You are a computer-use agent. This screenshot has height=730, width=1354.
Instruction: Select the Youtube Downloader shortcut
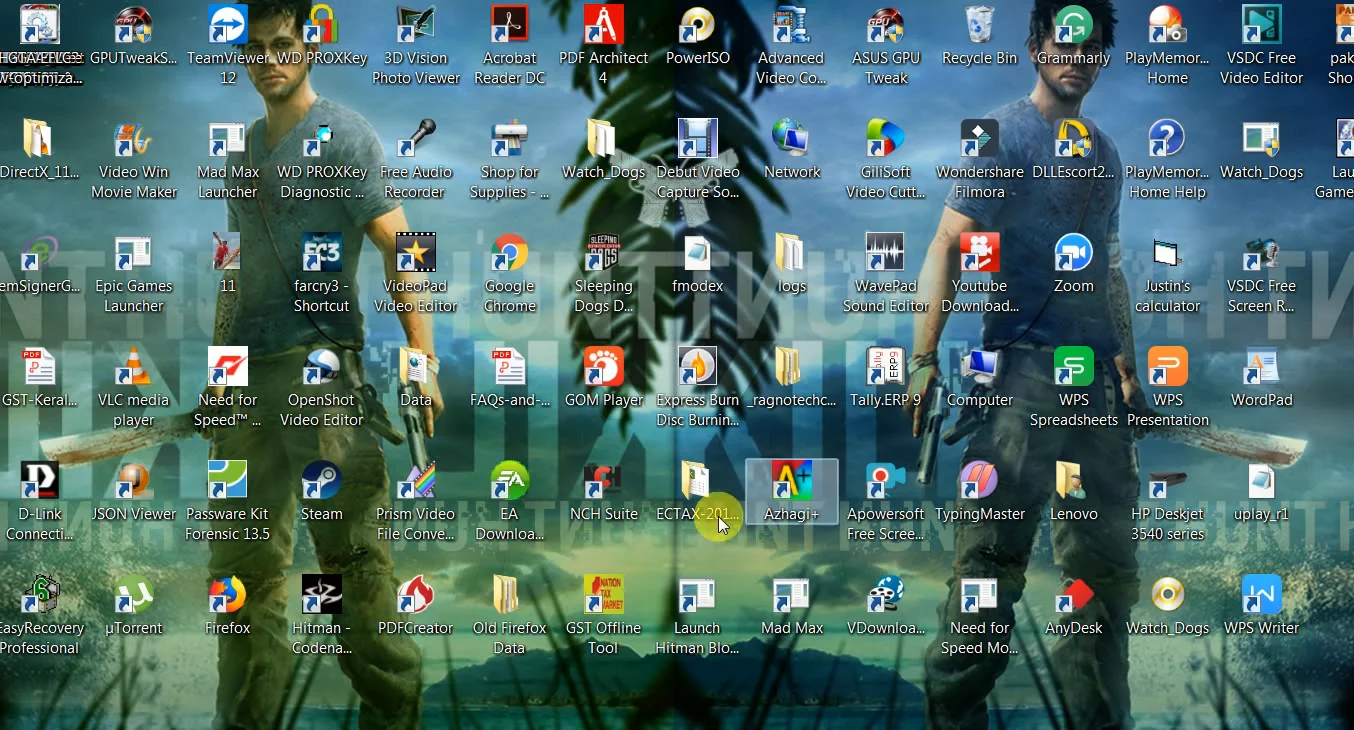980,253
